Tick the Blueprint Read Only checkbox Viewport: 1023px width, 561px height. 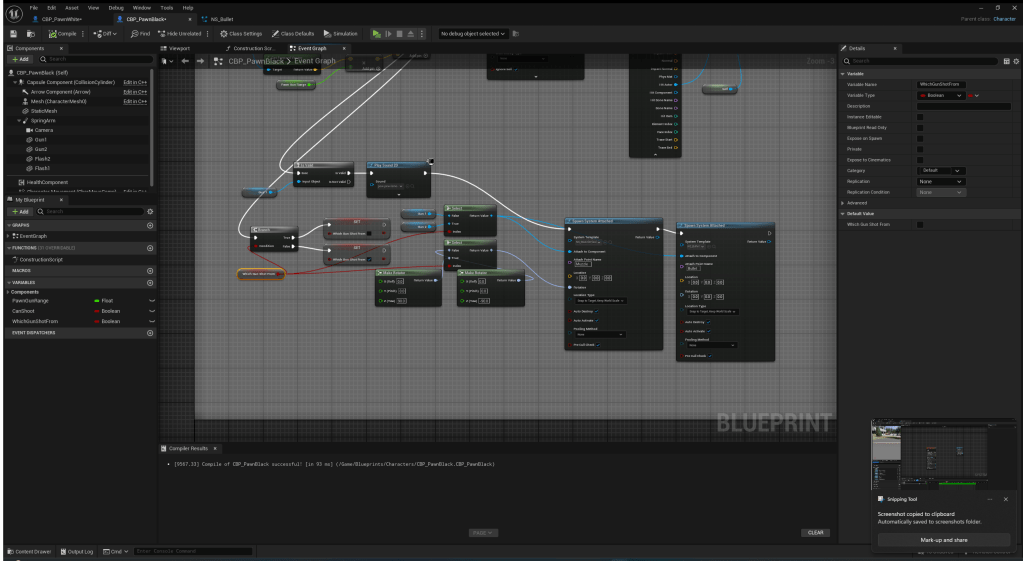click(x=921, y=128)
